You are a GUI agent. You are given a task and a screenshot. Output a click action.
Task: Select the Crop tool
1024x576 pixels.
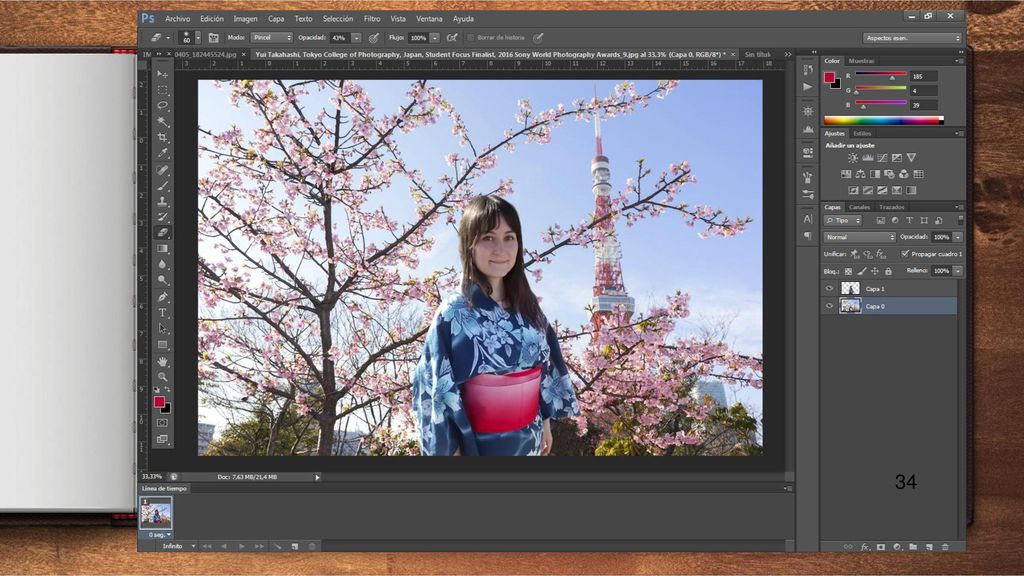click(163, 137)
